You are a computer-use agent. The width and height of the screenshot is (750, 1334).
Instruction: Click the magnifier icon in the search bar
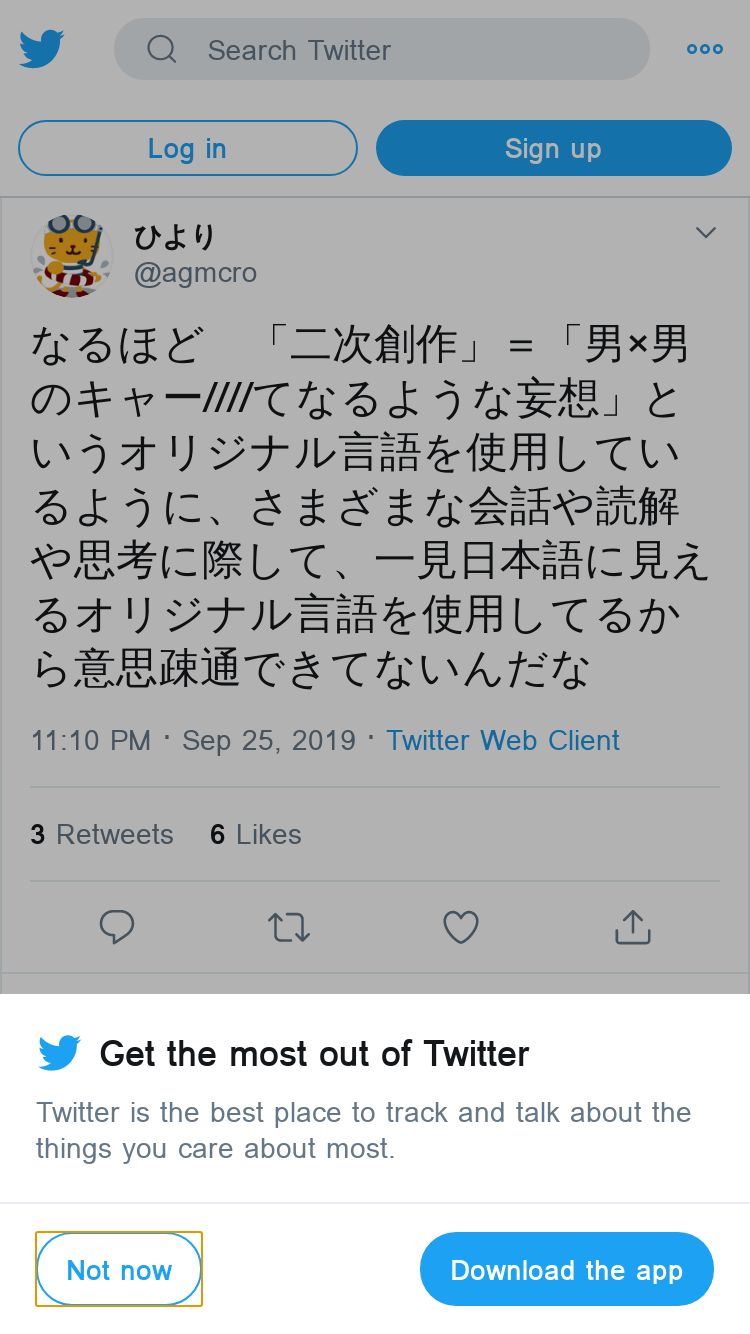click(162, 49)
